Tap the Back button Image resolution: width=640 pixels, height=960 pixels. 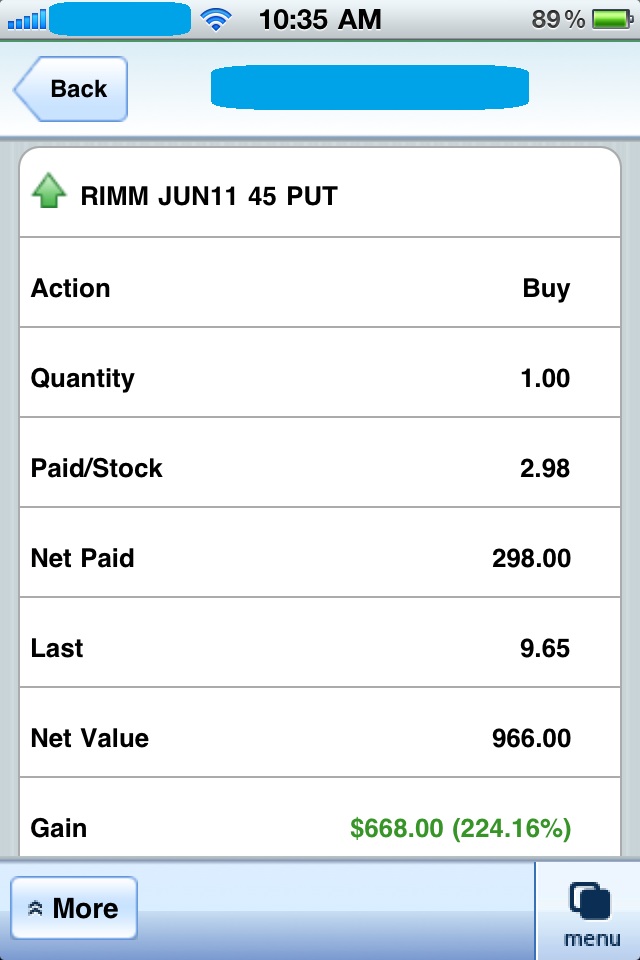[72, 89]
